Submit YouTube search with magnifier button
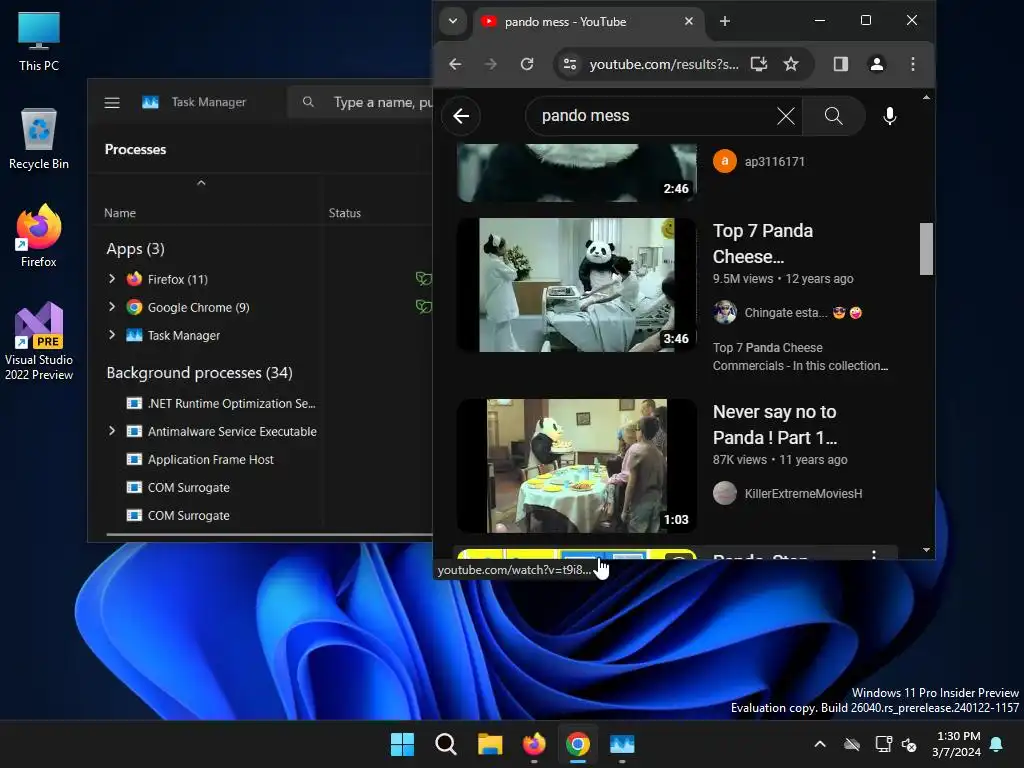The width and height of the screenshot is (1024, 768). [x=833, y=116]
